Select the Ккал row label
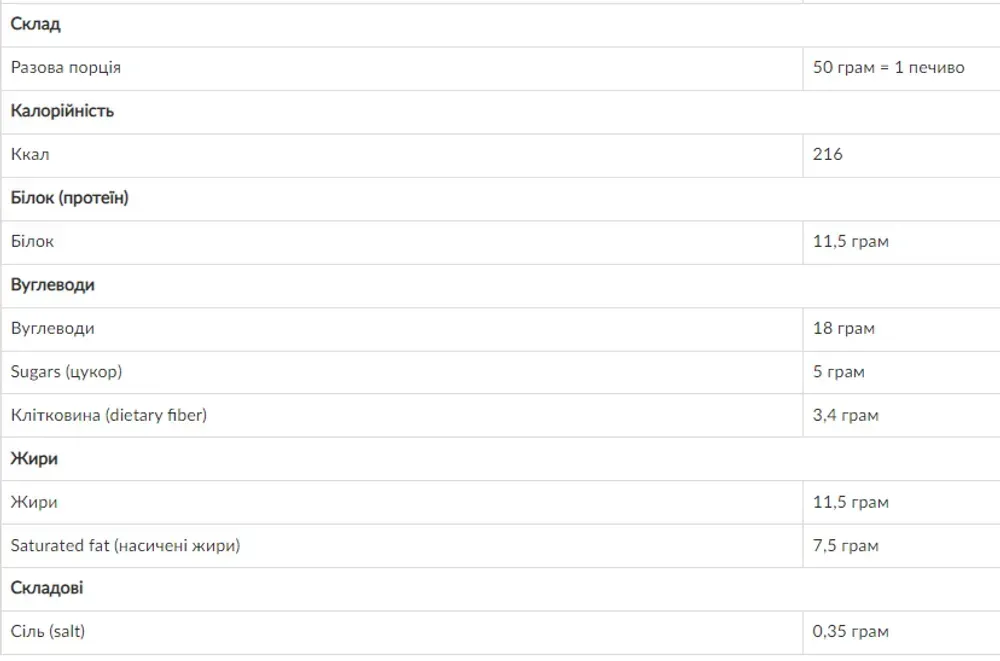 [30, 154]
